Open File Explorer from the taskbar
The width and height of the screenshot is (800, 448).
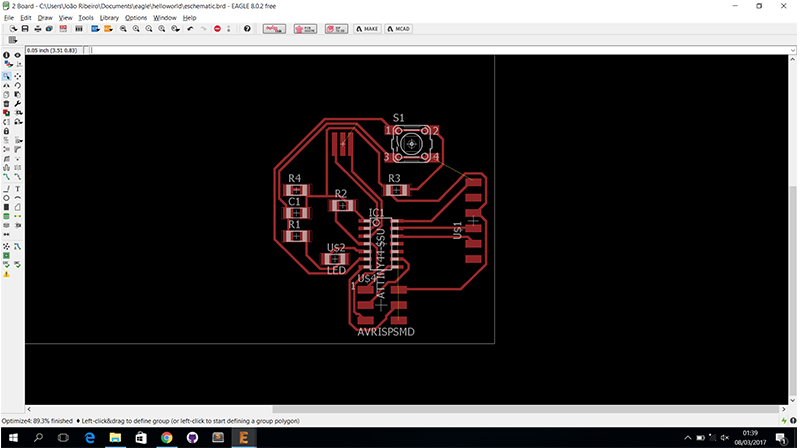coord(115,438)
